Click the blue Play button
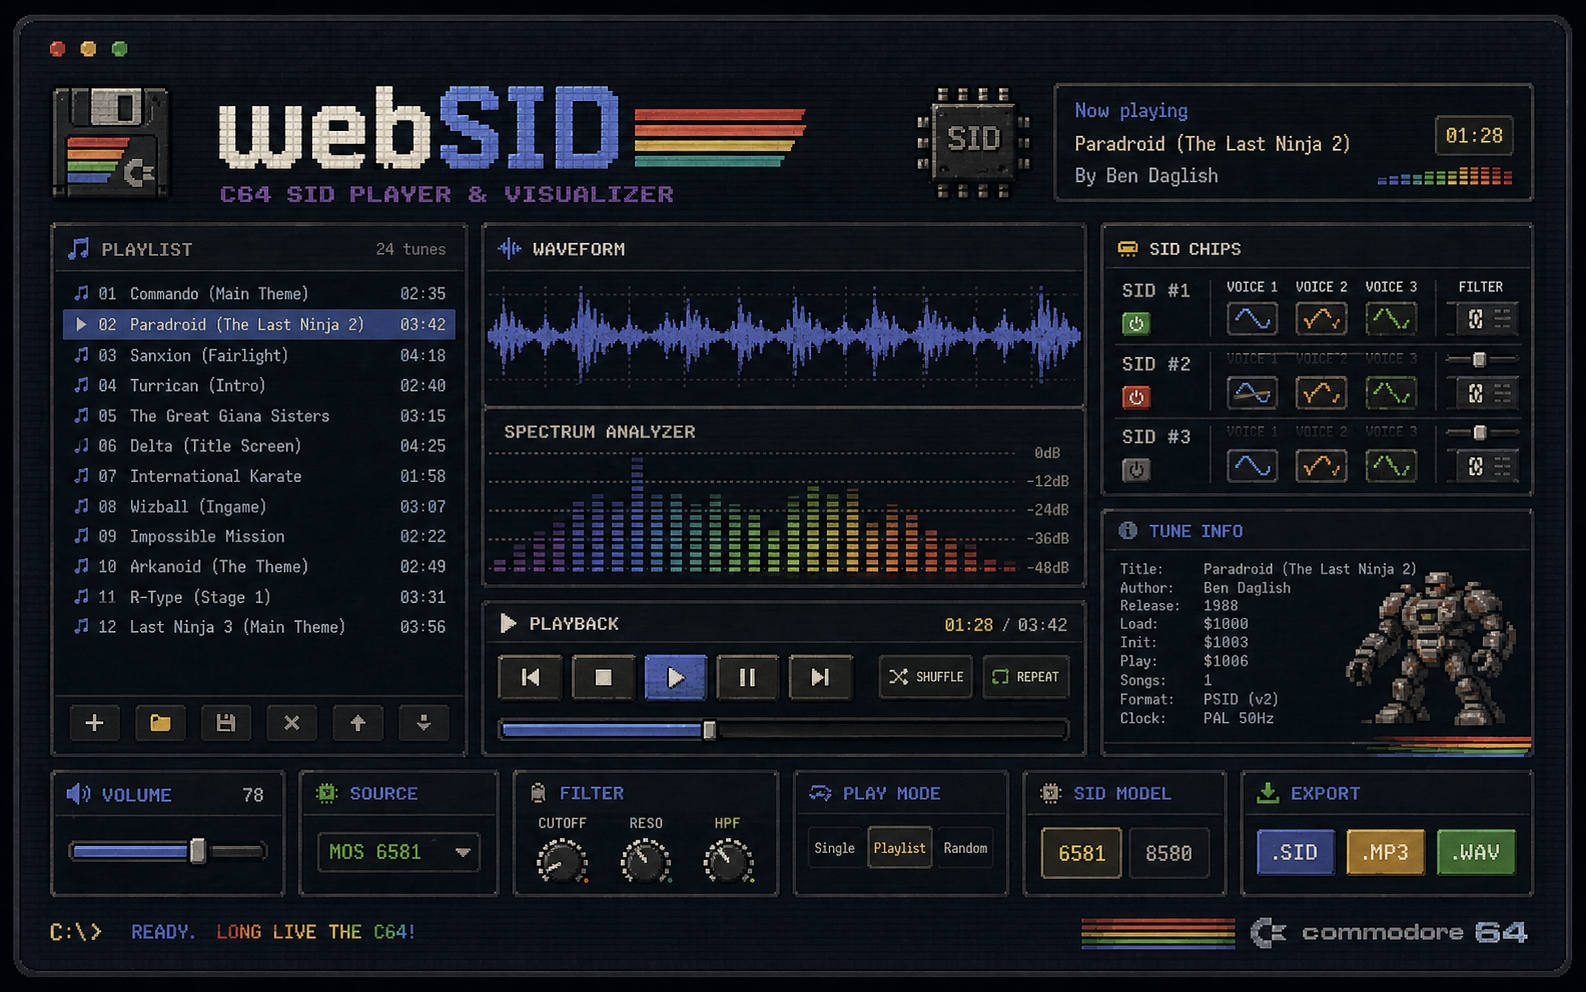1586x992 pixels. click(x=675, y=677)
